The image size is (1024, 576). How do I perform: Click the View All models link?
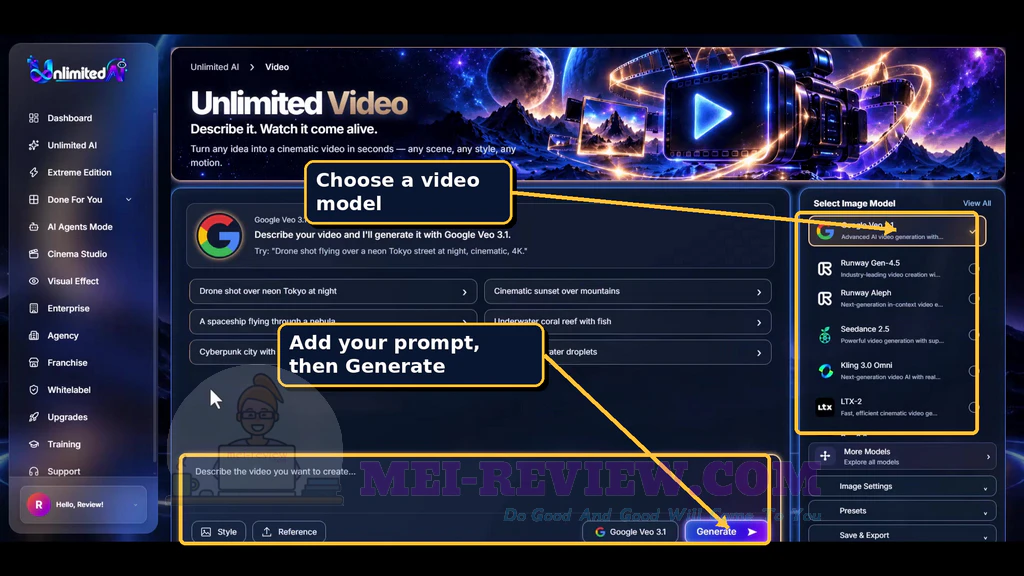pyautogui.click(x=976, y=203)
